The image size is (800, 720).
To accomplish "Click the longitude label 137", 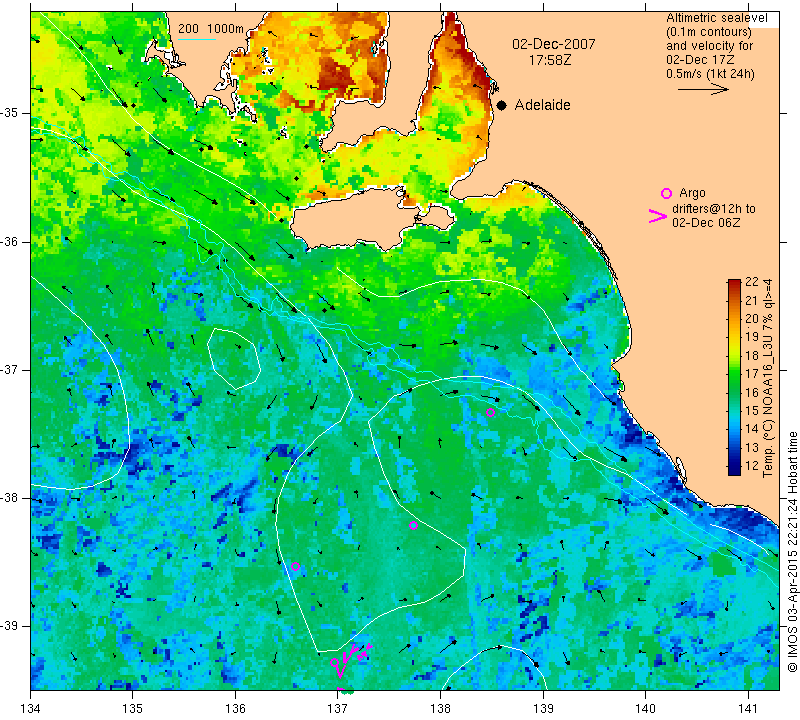I will click(338, 708).
